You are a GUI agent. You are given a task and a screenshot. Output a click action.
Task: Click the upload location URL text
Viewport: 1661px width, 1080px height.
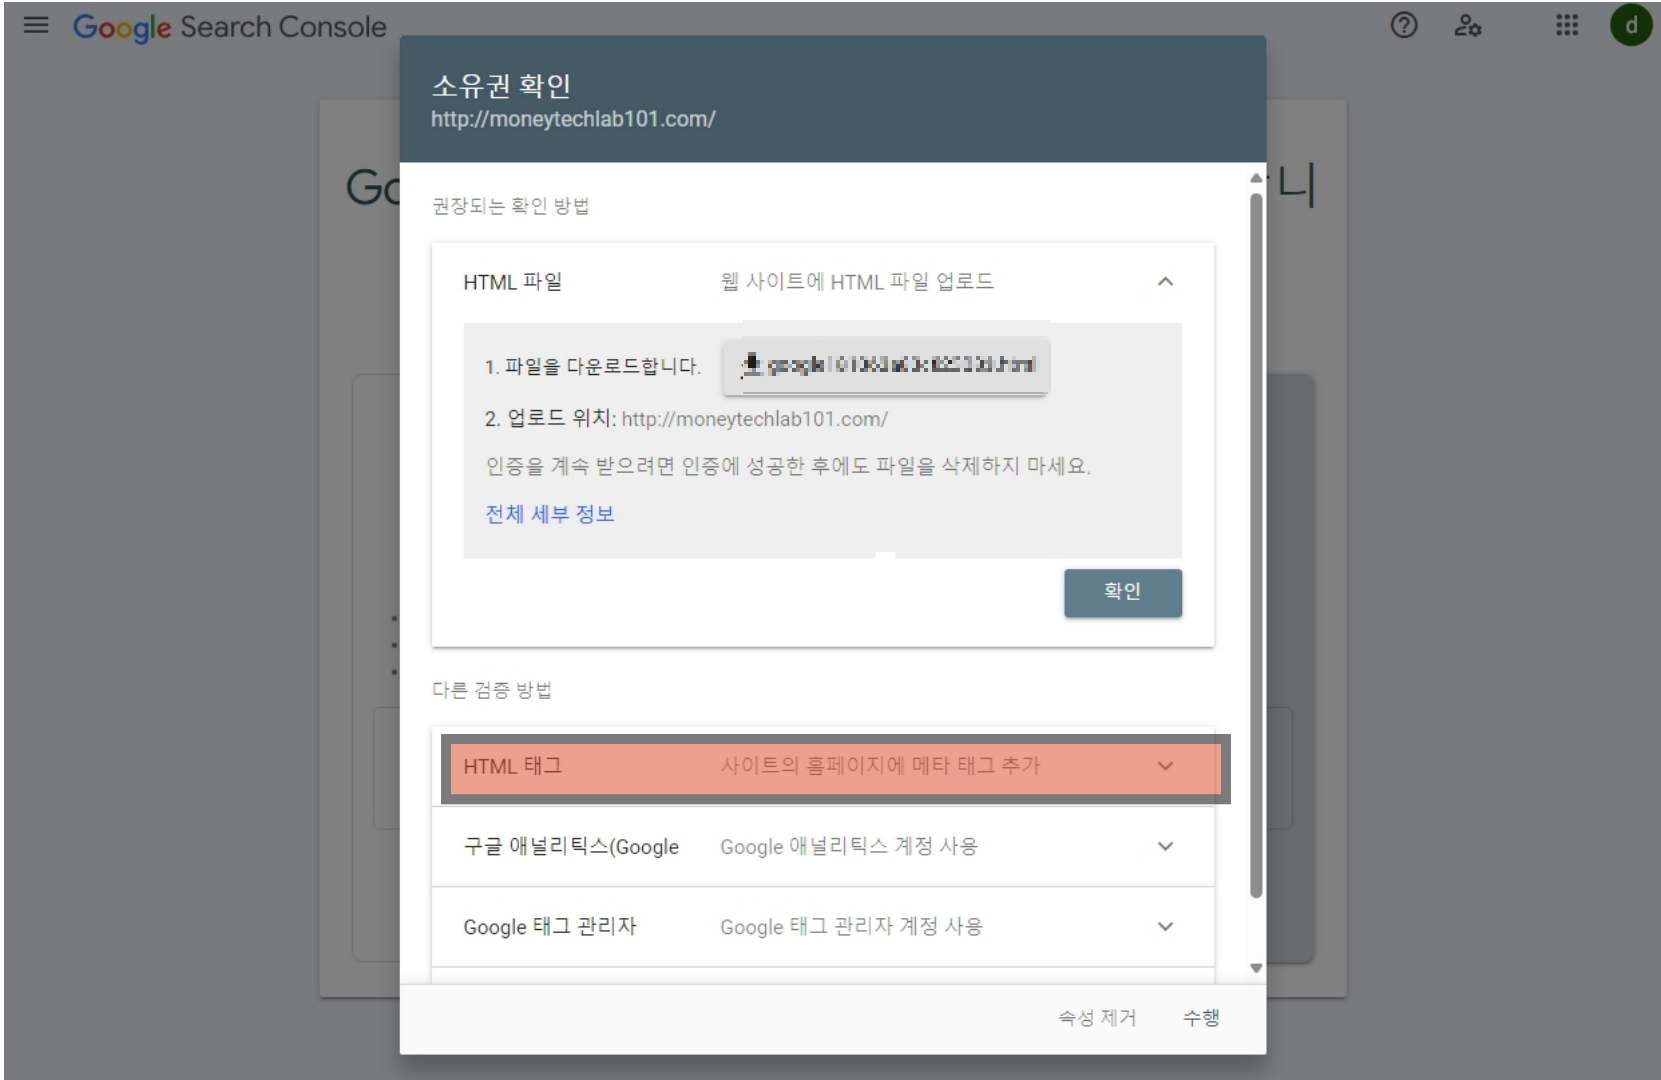754,419
